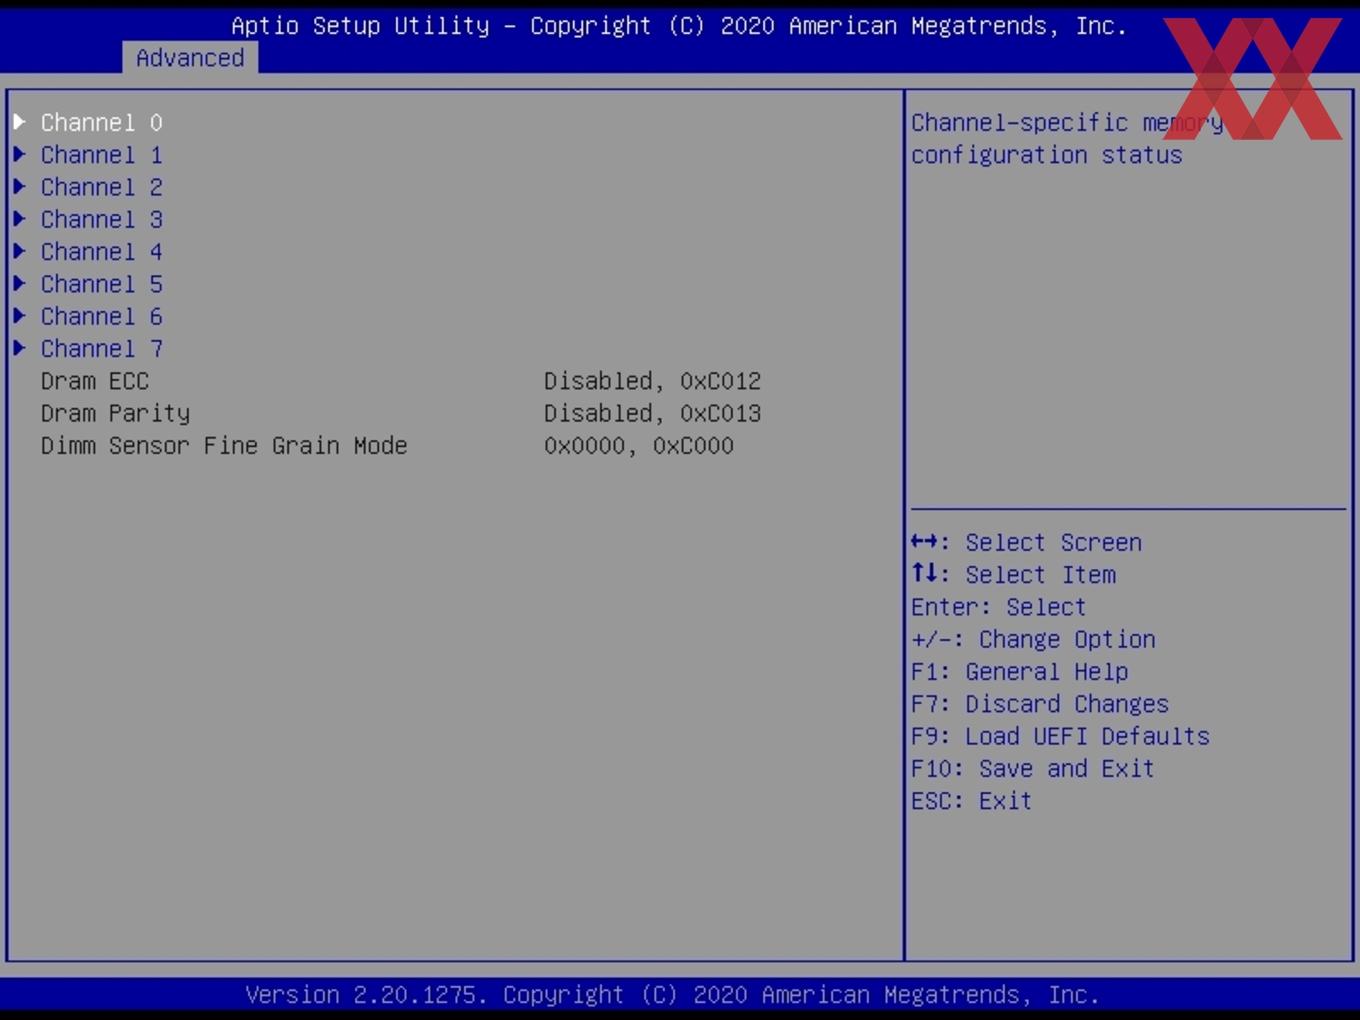Click the +/-: Change Option hint
Image resolution: width=1360 pixels, height=1020 pixels.
coord(1033,639)
